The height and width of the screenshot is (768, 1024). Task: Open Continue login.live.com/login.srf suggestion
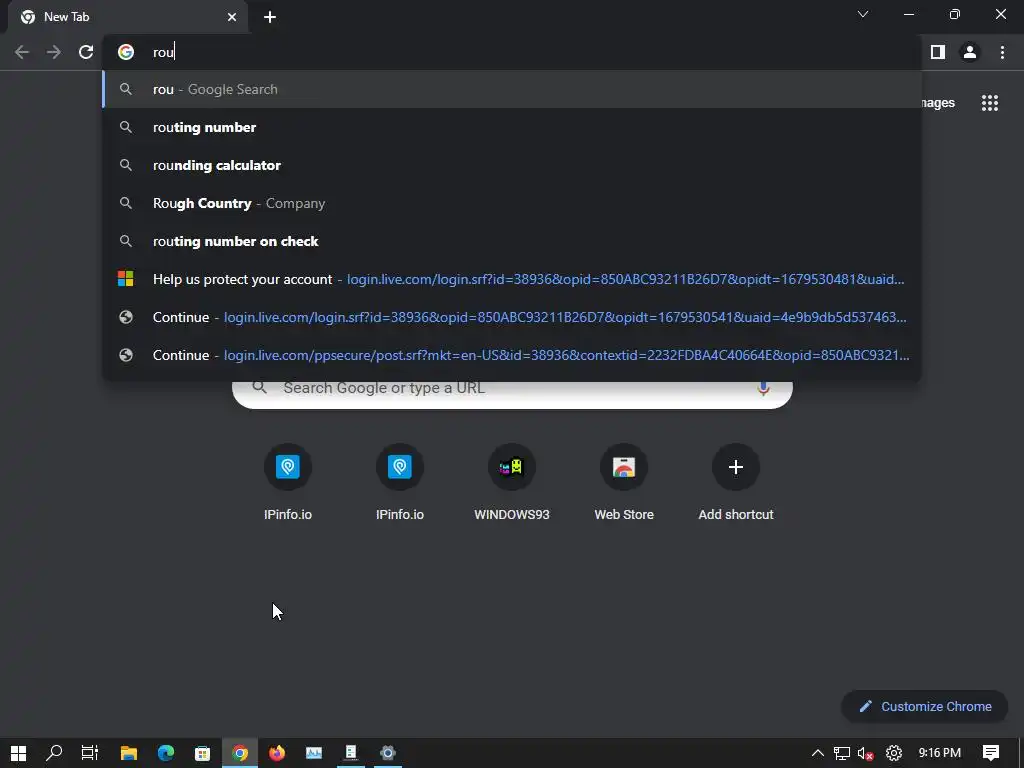(x=512, y=317)
